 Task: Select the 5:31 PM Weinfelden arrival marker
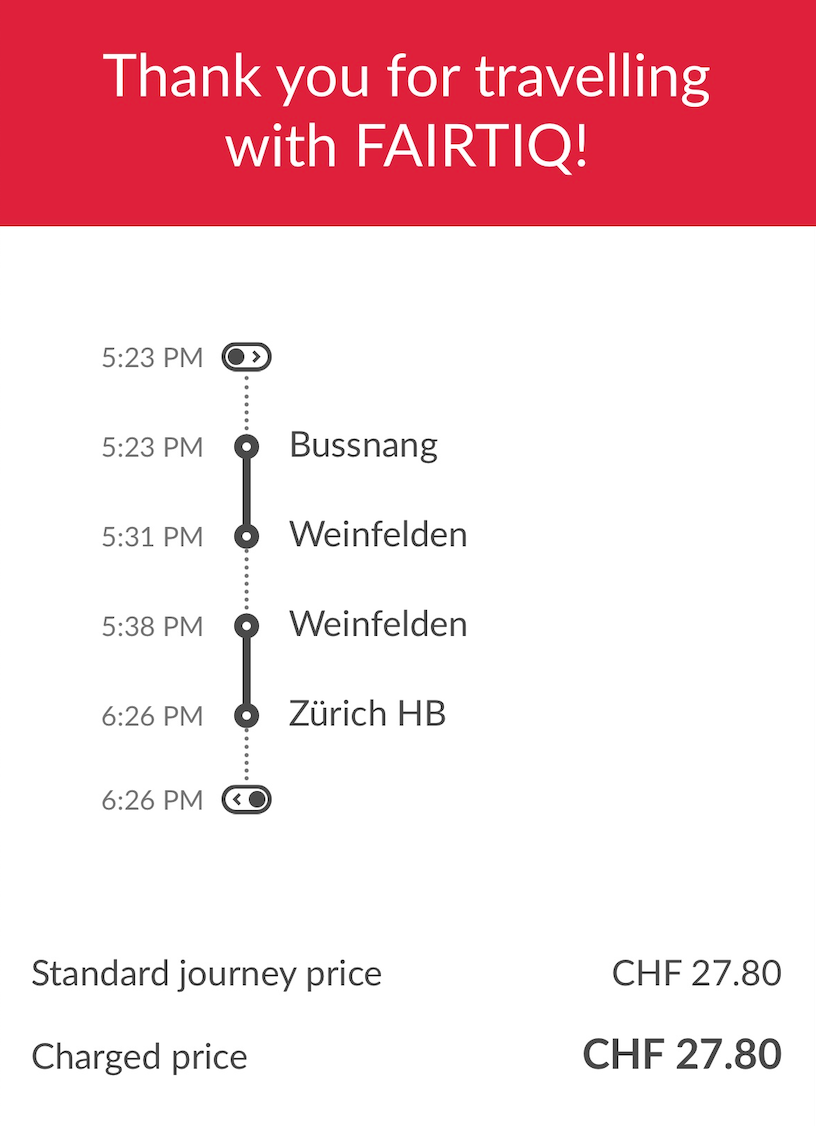[246, 536]
